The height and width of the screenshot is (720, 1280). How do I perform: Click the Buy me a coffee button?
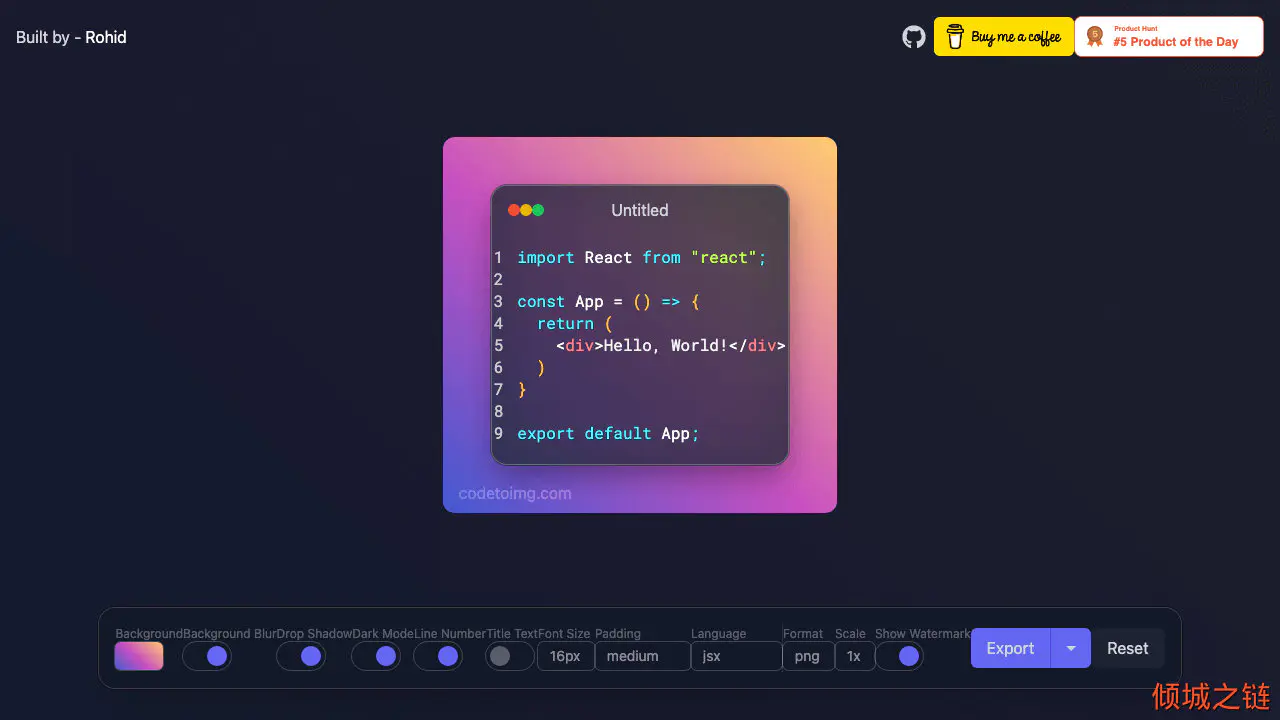coord(1004,37)
